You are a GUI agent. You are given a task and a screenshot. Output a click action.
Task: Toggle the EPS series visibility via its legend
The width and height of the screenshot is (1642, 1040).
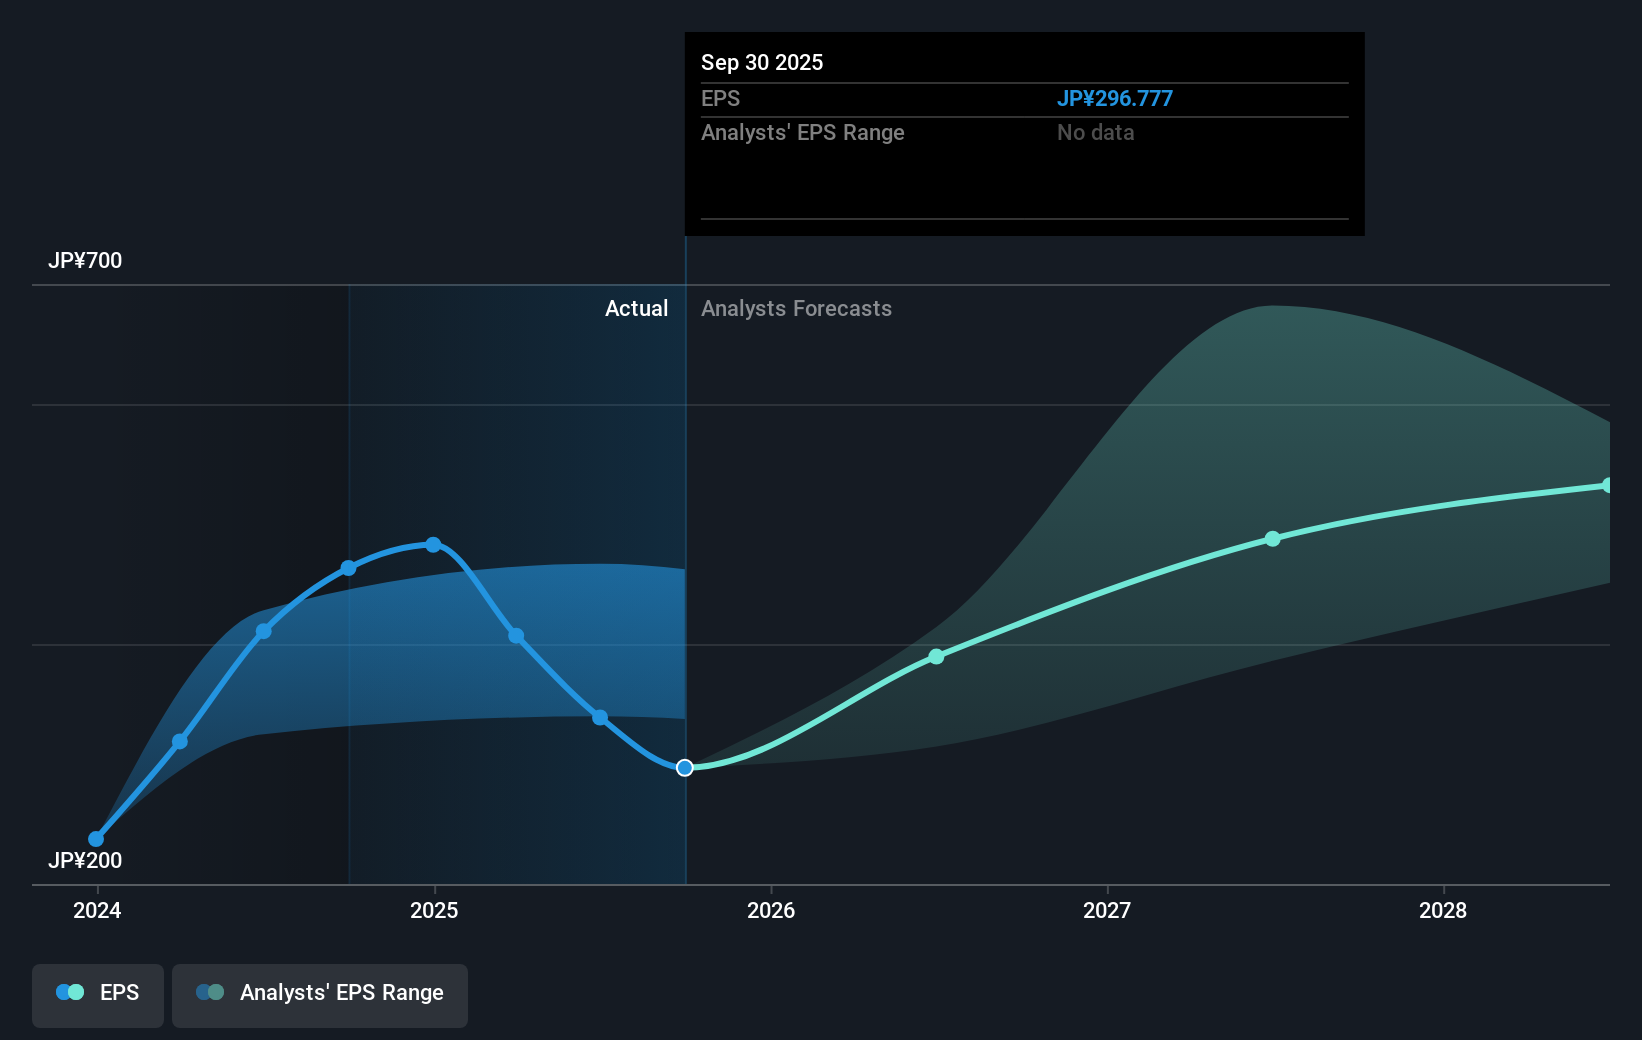click(x=97, y=992)
